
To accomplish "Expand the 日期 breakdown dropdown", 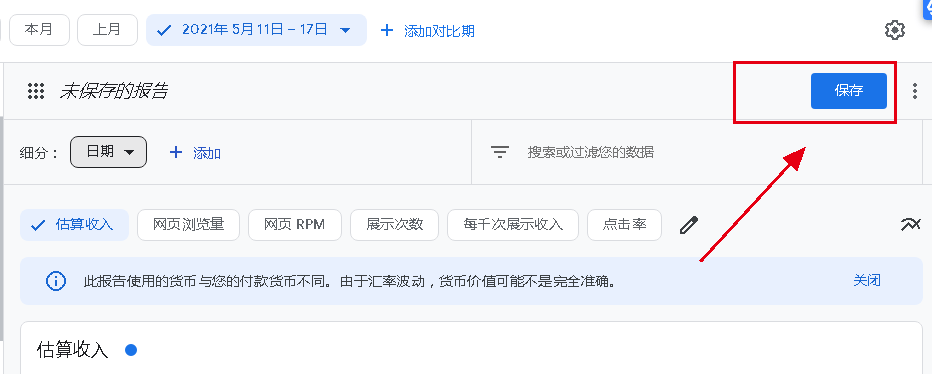I will 108,152.
